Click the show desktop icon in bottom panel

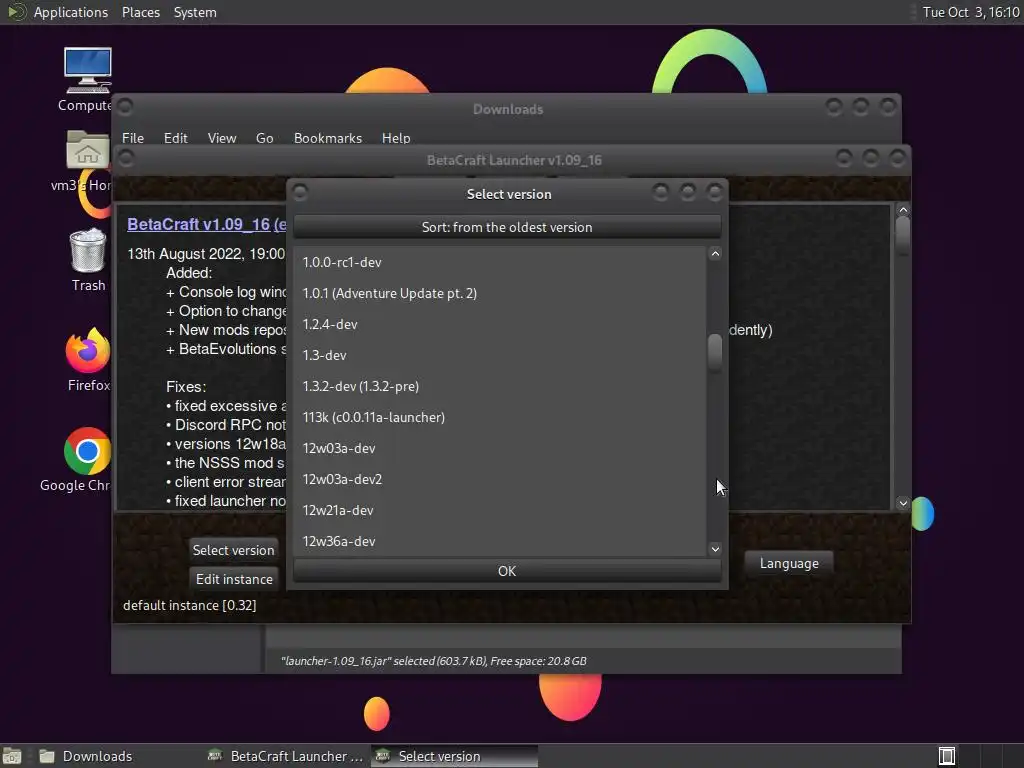click(x=12, y=756)
